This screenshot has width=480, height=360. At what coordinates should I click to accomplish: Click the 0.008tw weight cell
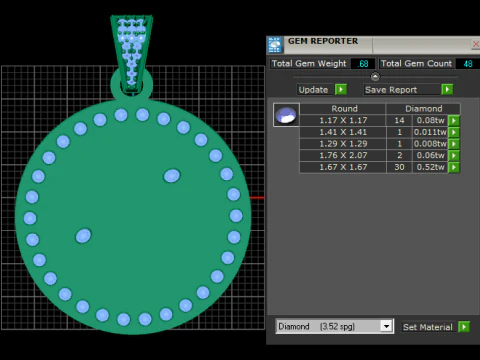tap(430, 144)
